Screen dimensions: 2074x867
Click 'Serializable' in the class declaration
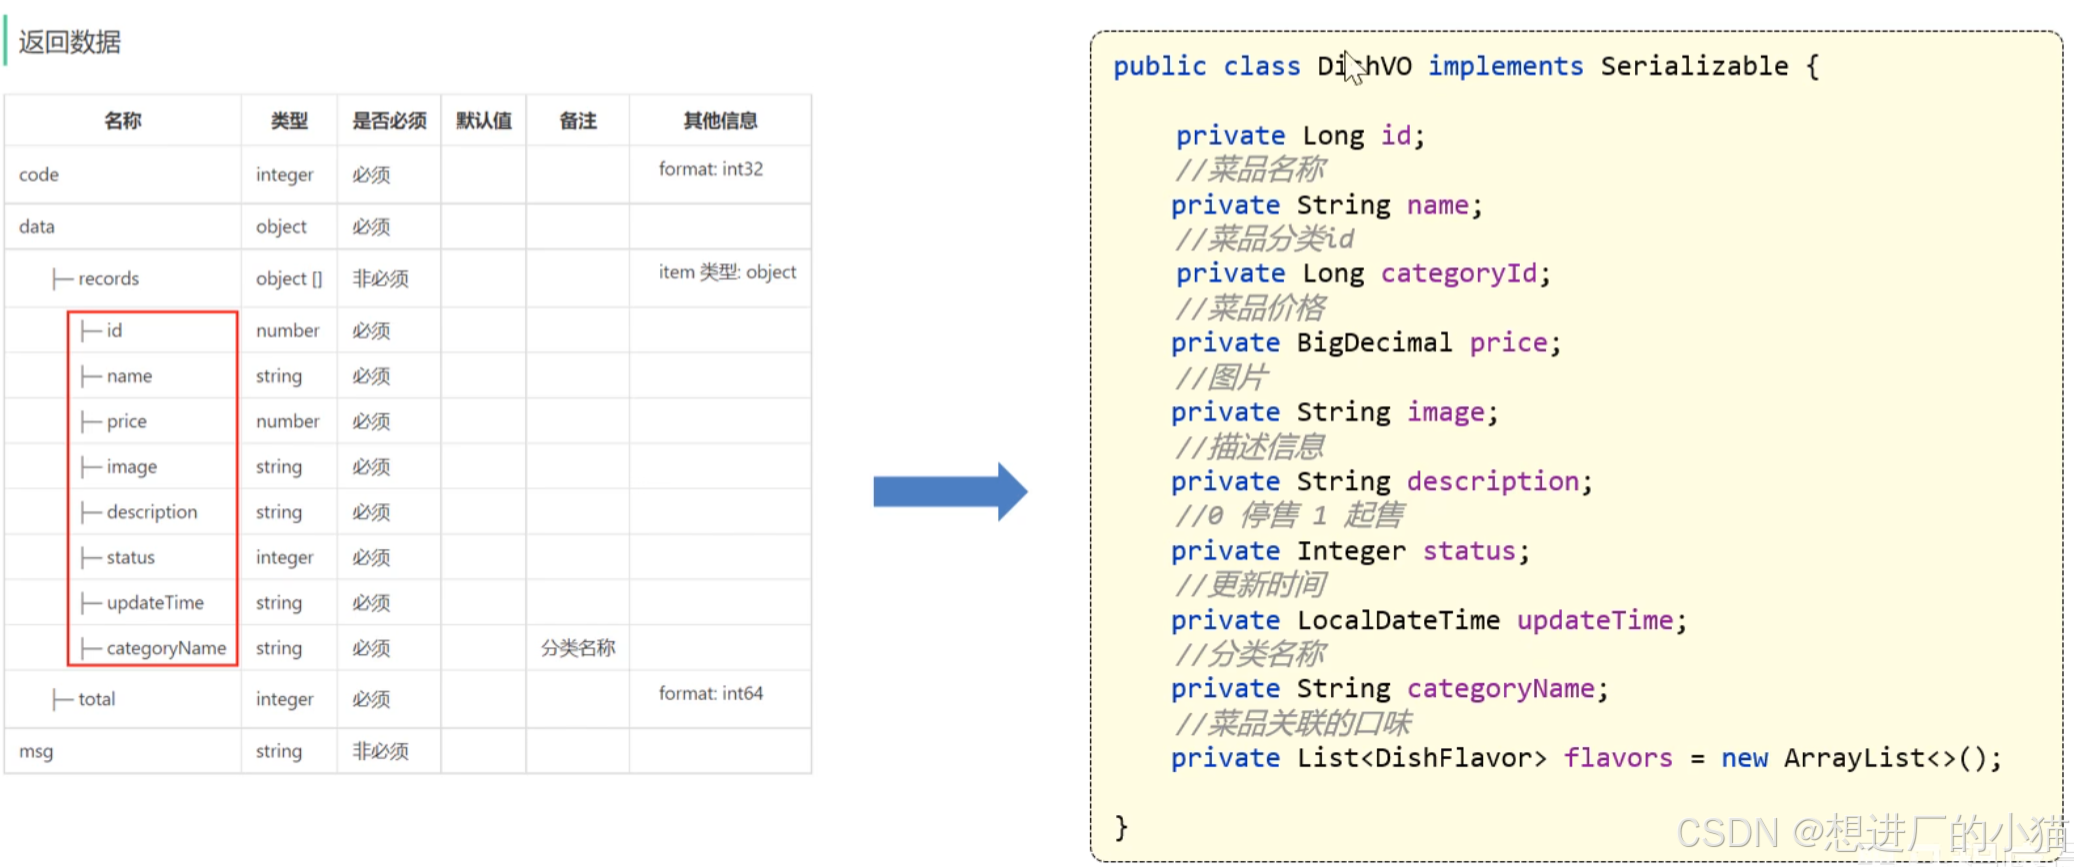coord(1694,66)
